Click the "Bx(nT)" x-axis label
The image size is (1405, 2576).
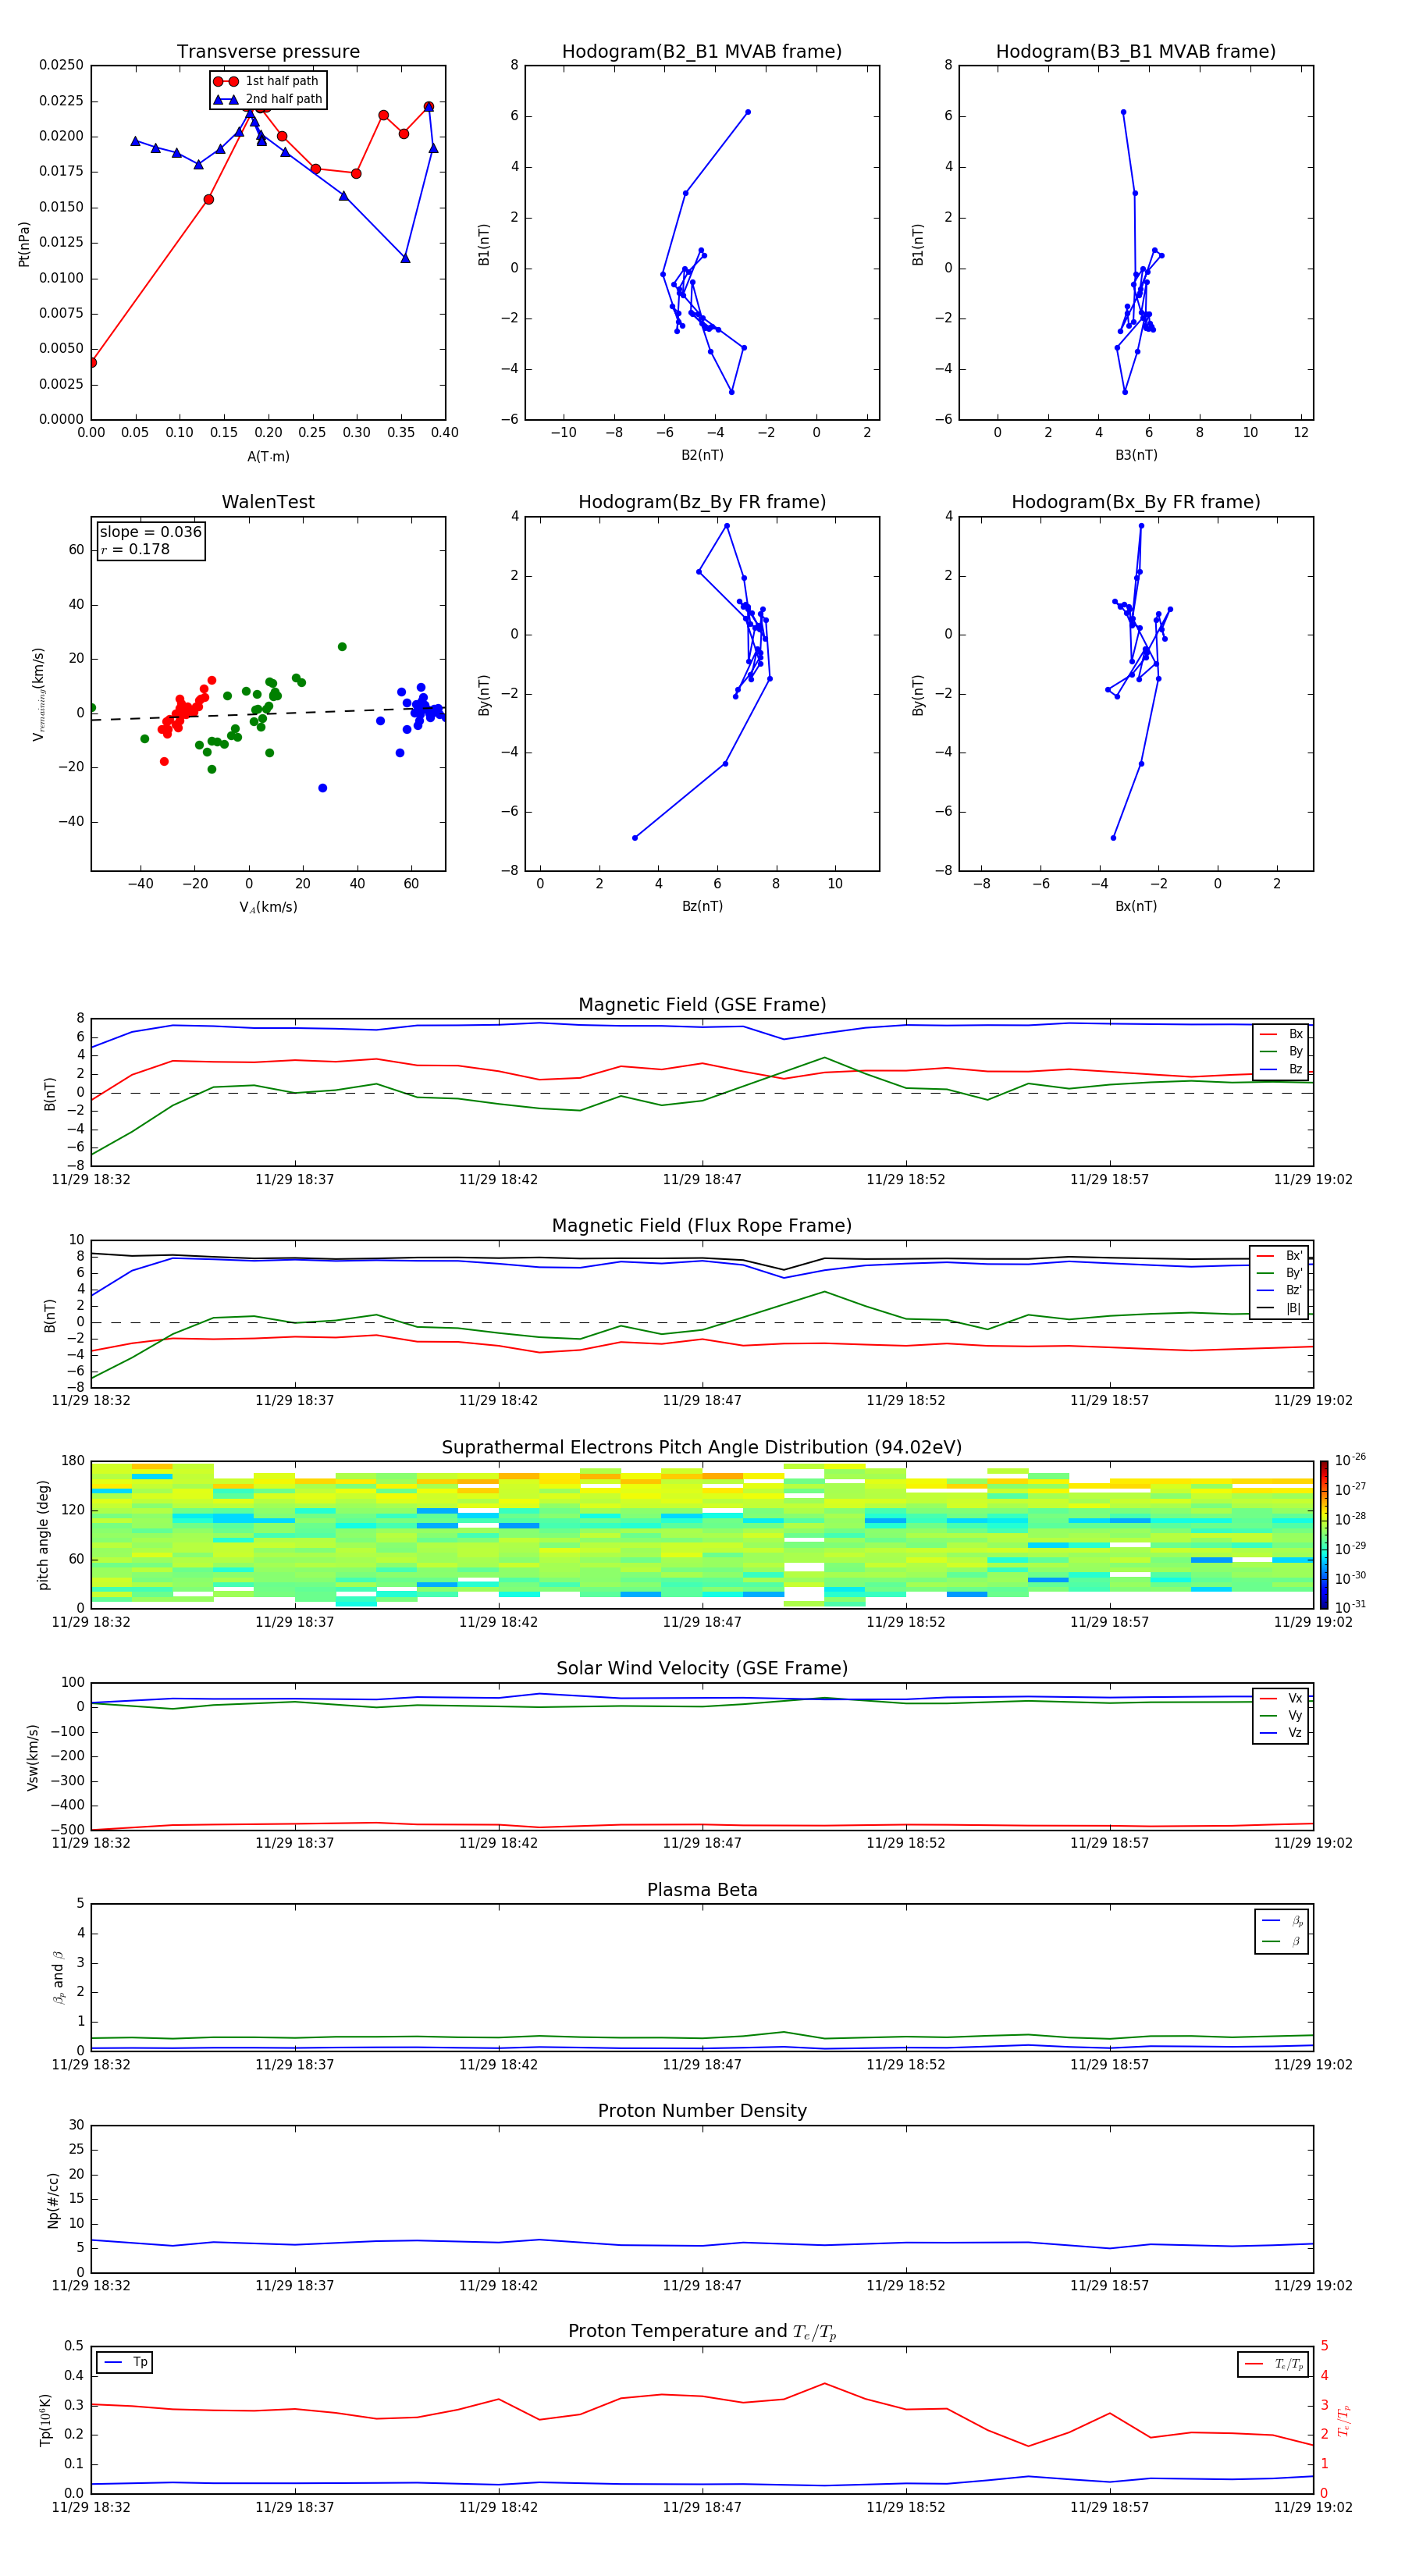pos(1136,906)
